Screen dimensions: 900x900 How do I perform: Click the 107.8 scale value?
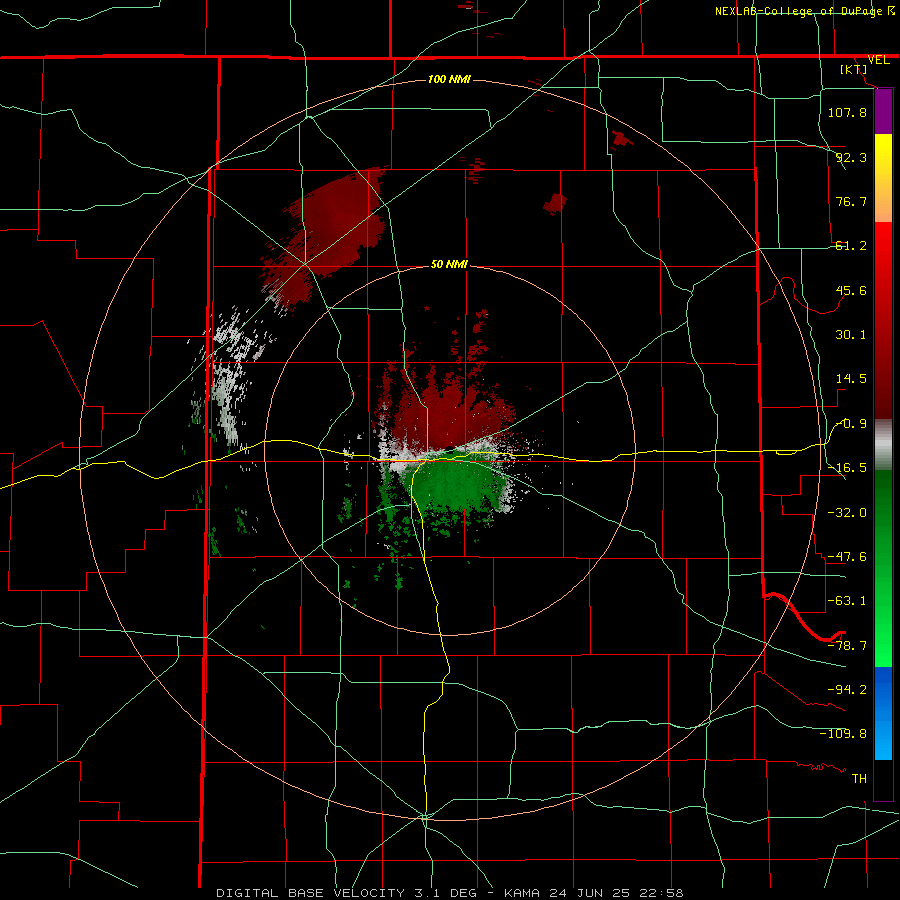click(847, 112)
